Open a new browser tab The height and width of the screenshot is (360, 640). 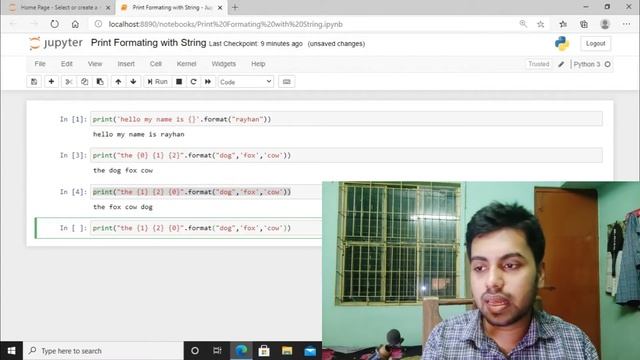tap(235, 7)
